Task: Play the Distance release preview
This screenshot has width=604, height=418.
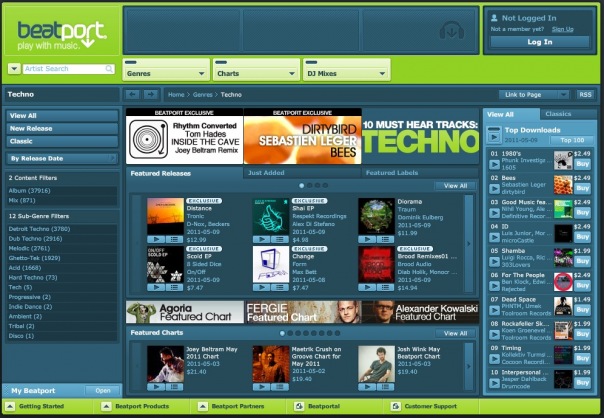Action: [x=156, y=239]
